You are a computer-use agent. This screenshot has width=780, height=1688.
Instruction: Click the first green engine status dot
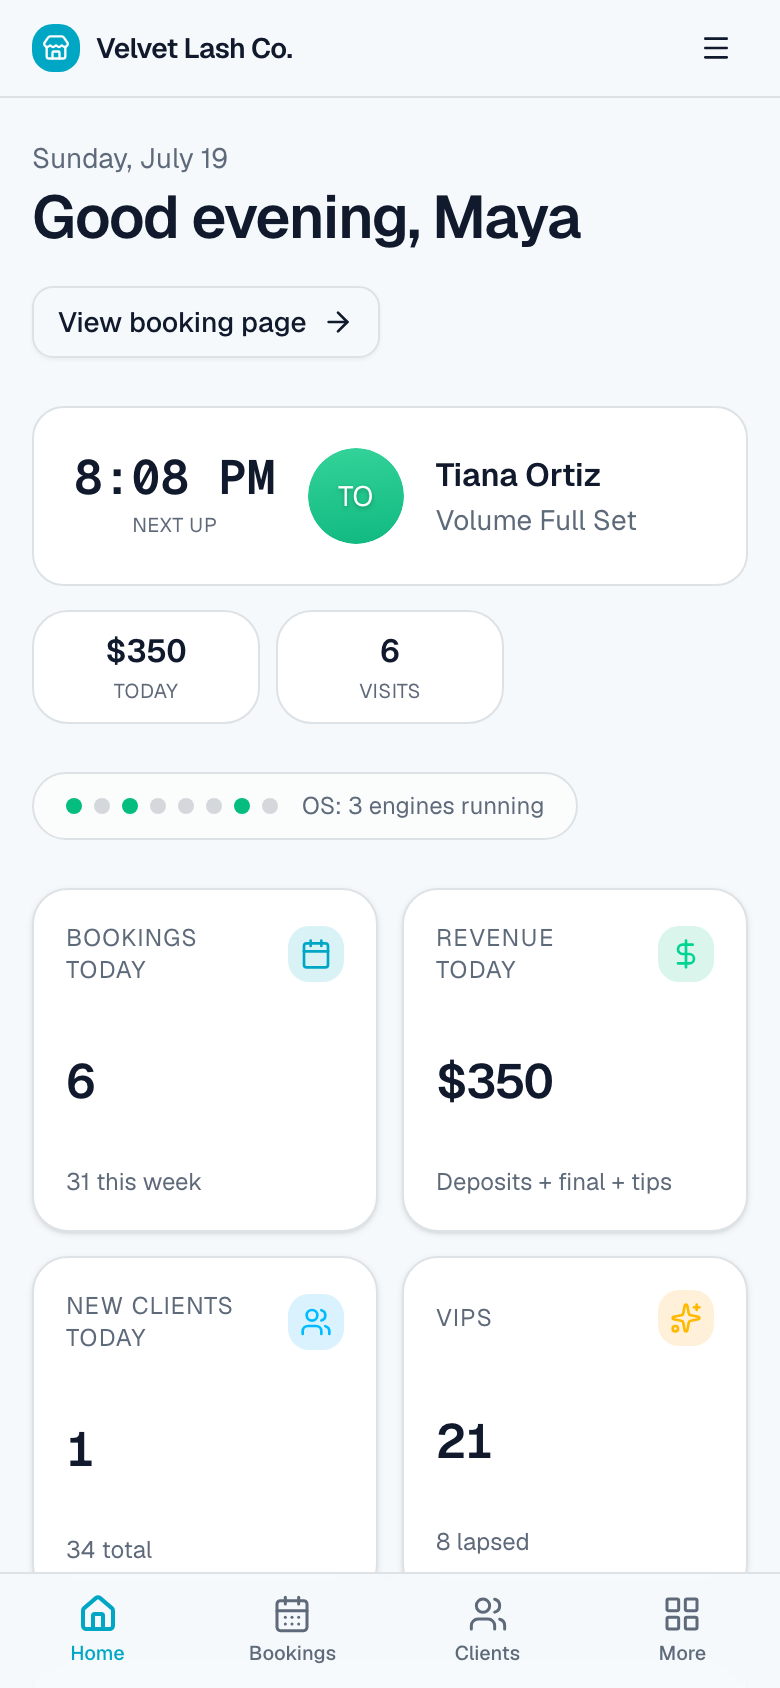coord(74,806)
